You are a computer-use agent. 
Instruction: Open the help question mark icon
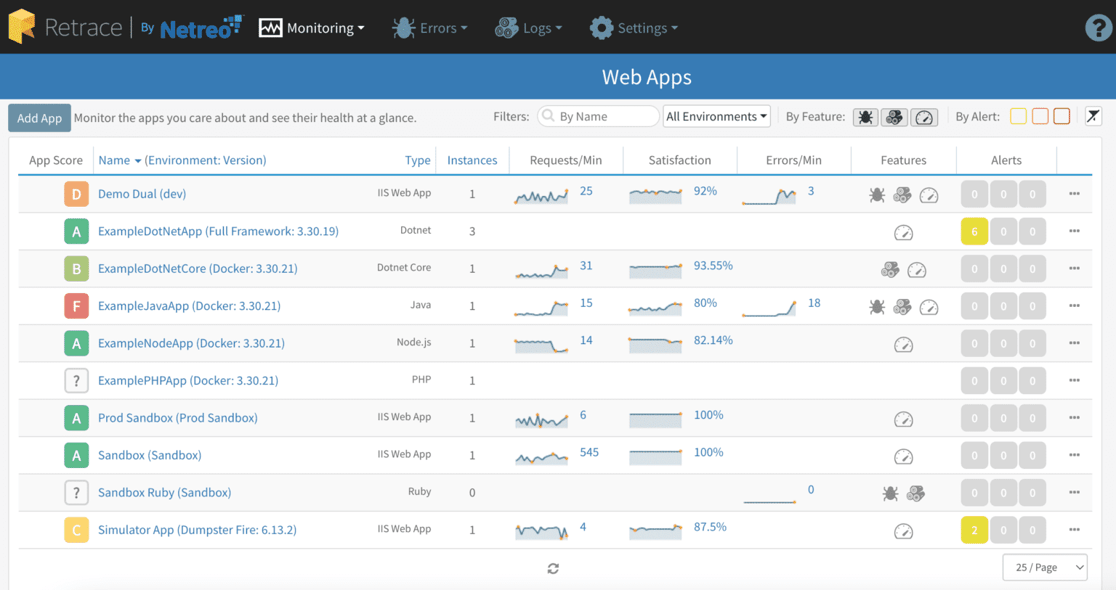pyautogui.click(x=1097, y=28)
